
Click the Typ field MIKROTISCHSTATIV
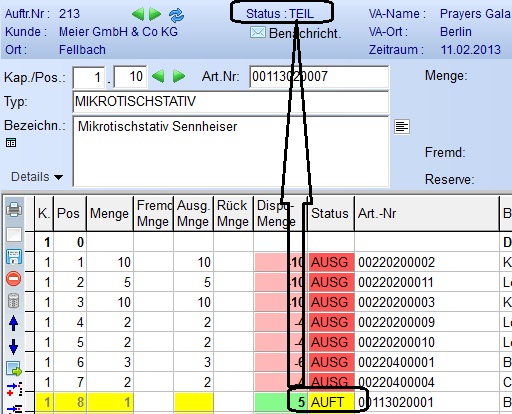tap(231, 102)
